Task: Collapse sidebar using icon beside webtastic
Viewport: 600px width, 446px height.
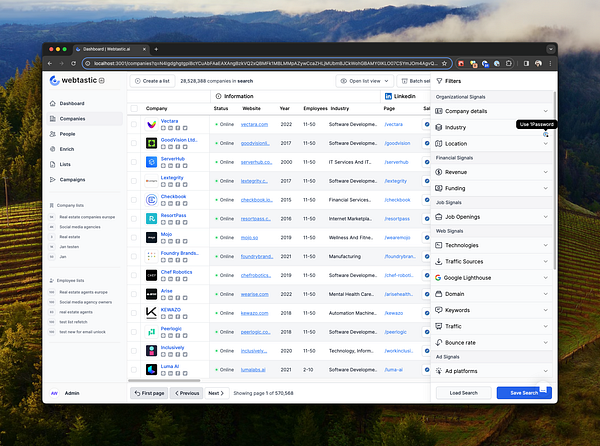Action: (x=102, y=81)
